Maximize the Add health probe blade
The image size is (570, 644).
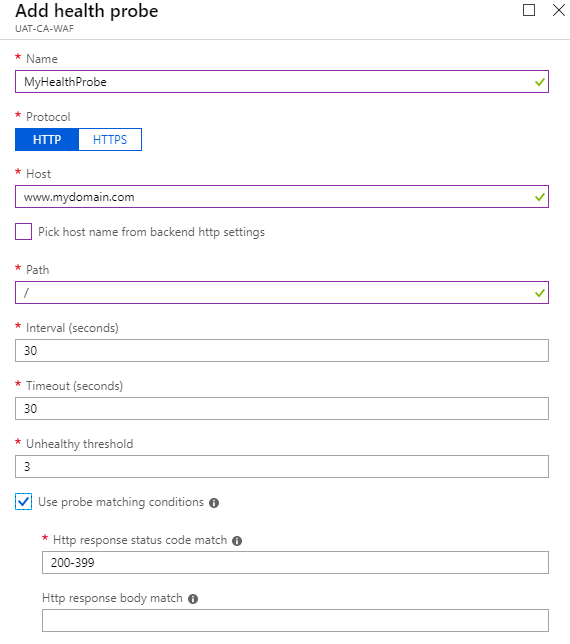pos(529,10)
